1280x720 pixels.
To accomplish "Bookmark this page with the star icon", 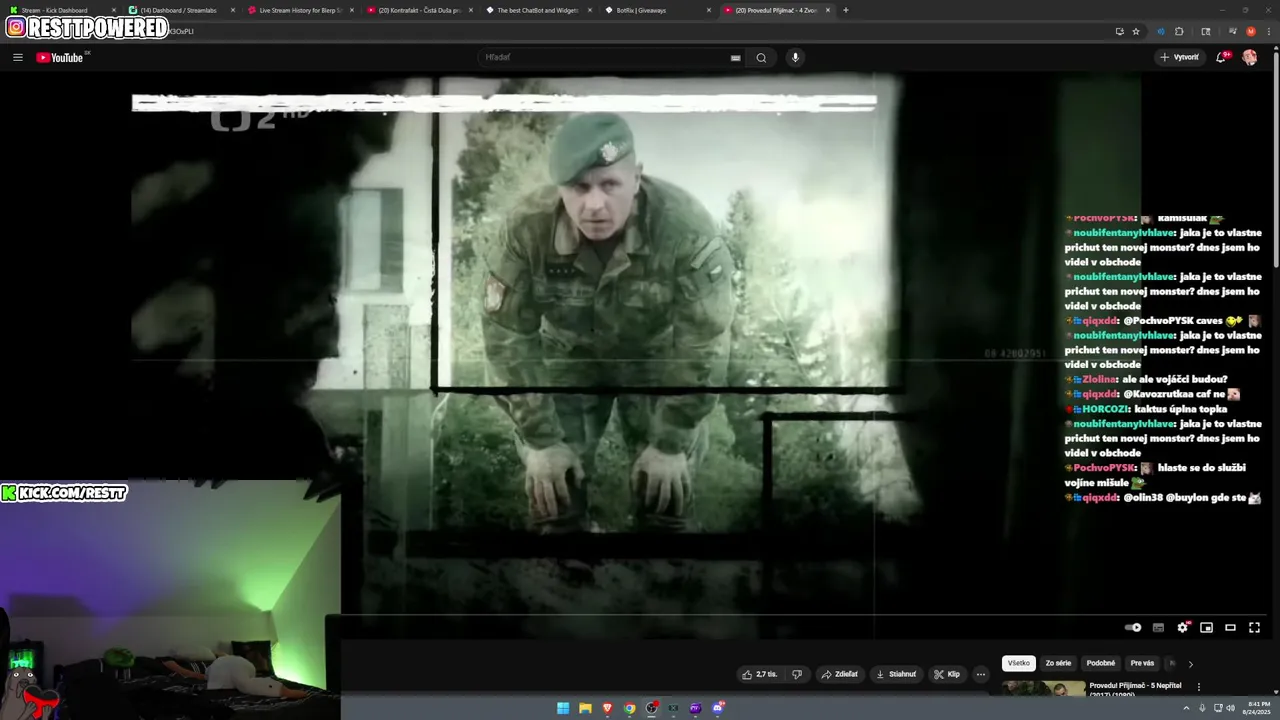I will [1136, 31].
